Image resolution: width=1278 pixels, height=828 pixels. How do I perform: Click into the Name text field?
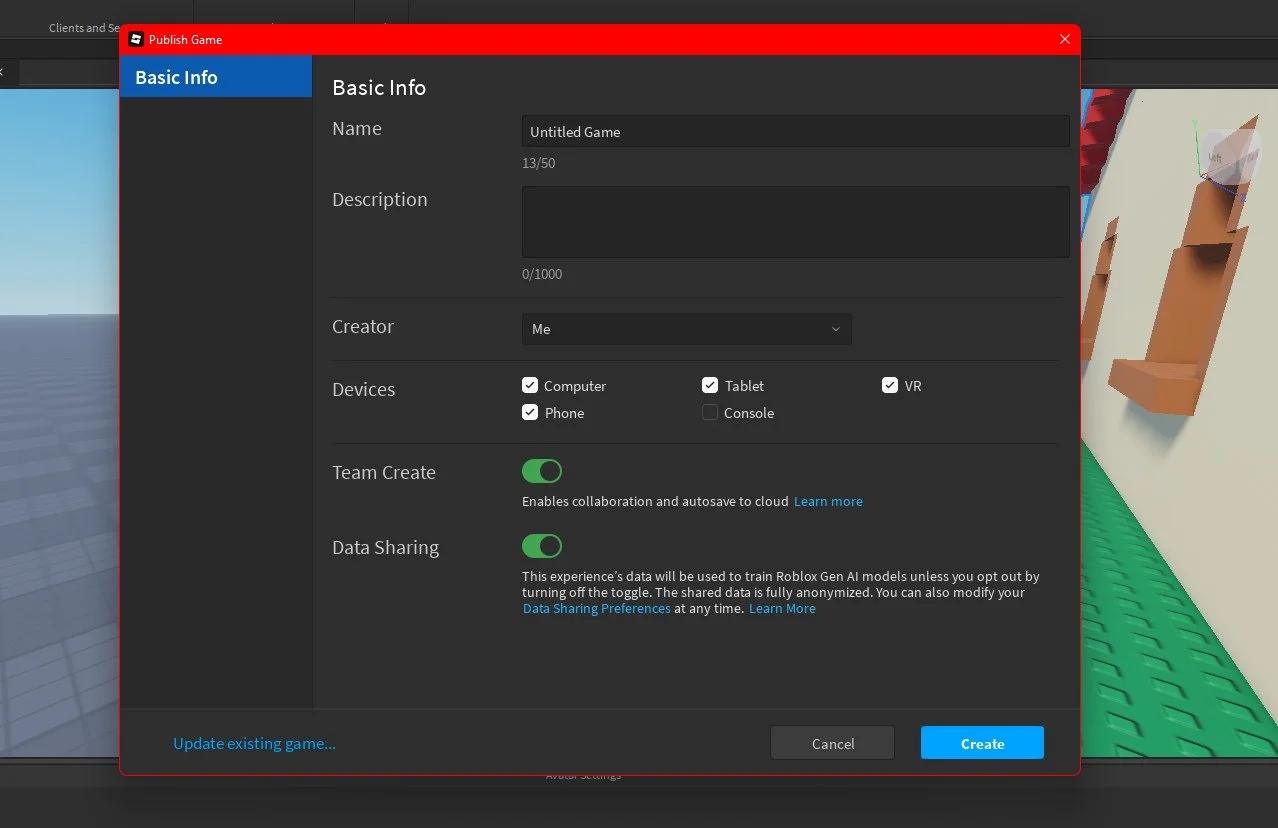796,131
